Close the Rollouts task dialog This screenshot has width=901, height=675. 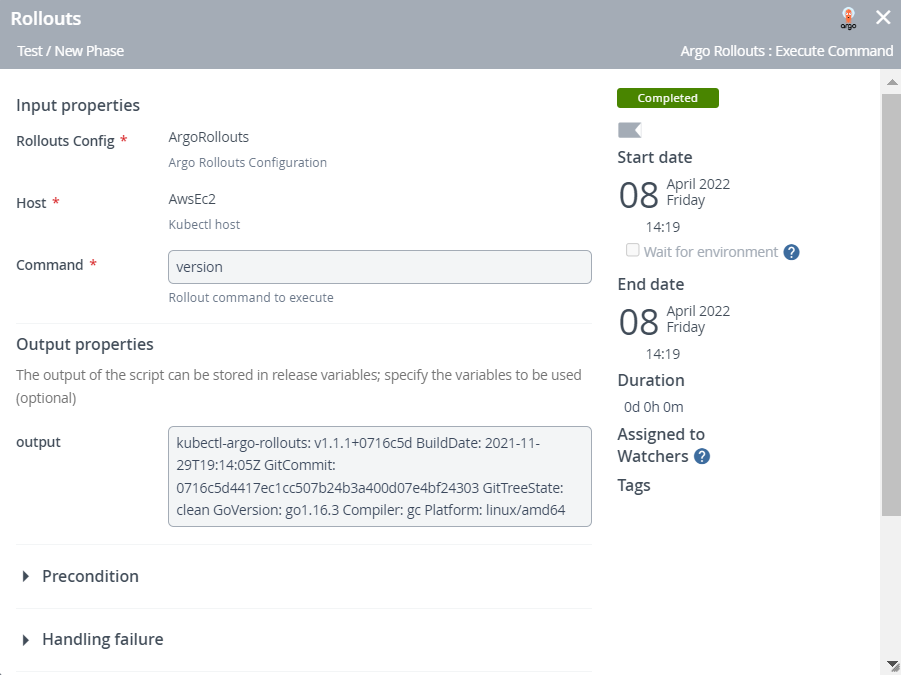coord(883,17)
